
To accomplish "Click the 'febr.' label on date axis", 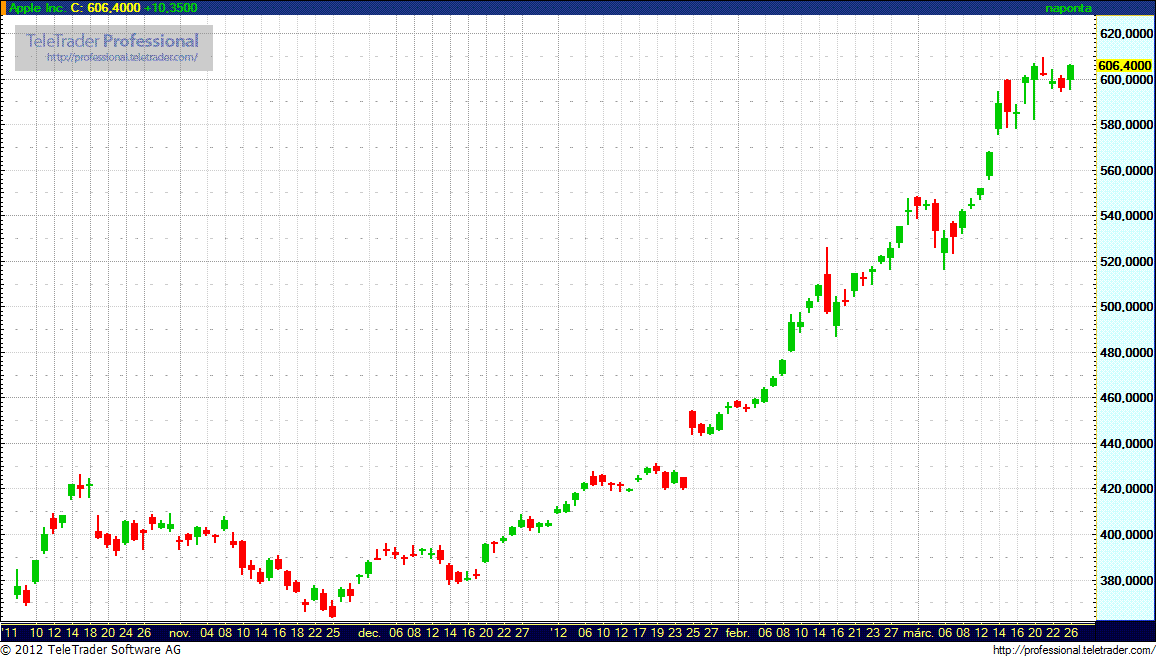I will point(737,633).
